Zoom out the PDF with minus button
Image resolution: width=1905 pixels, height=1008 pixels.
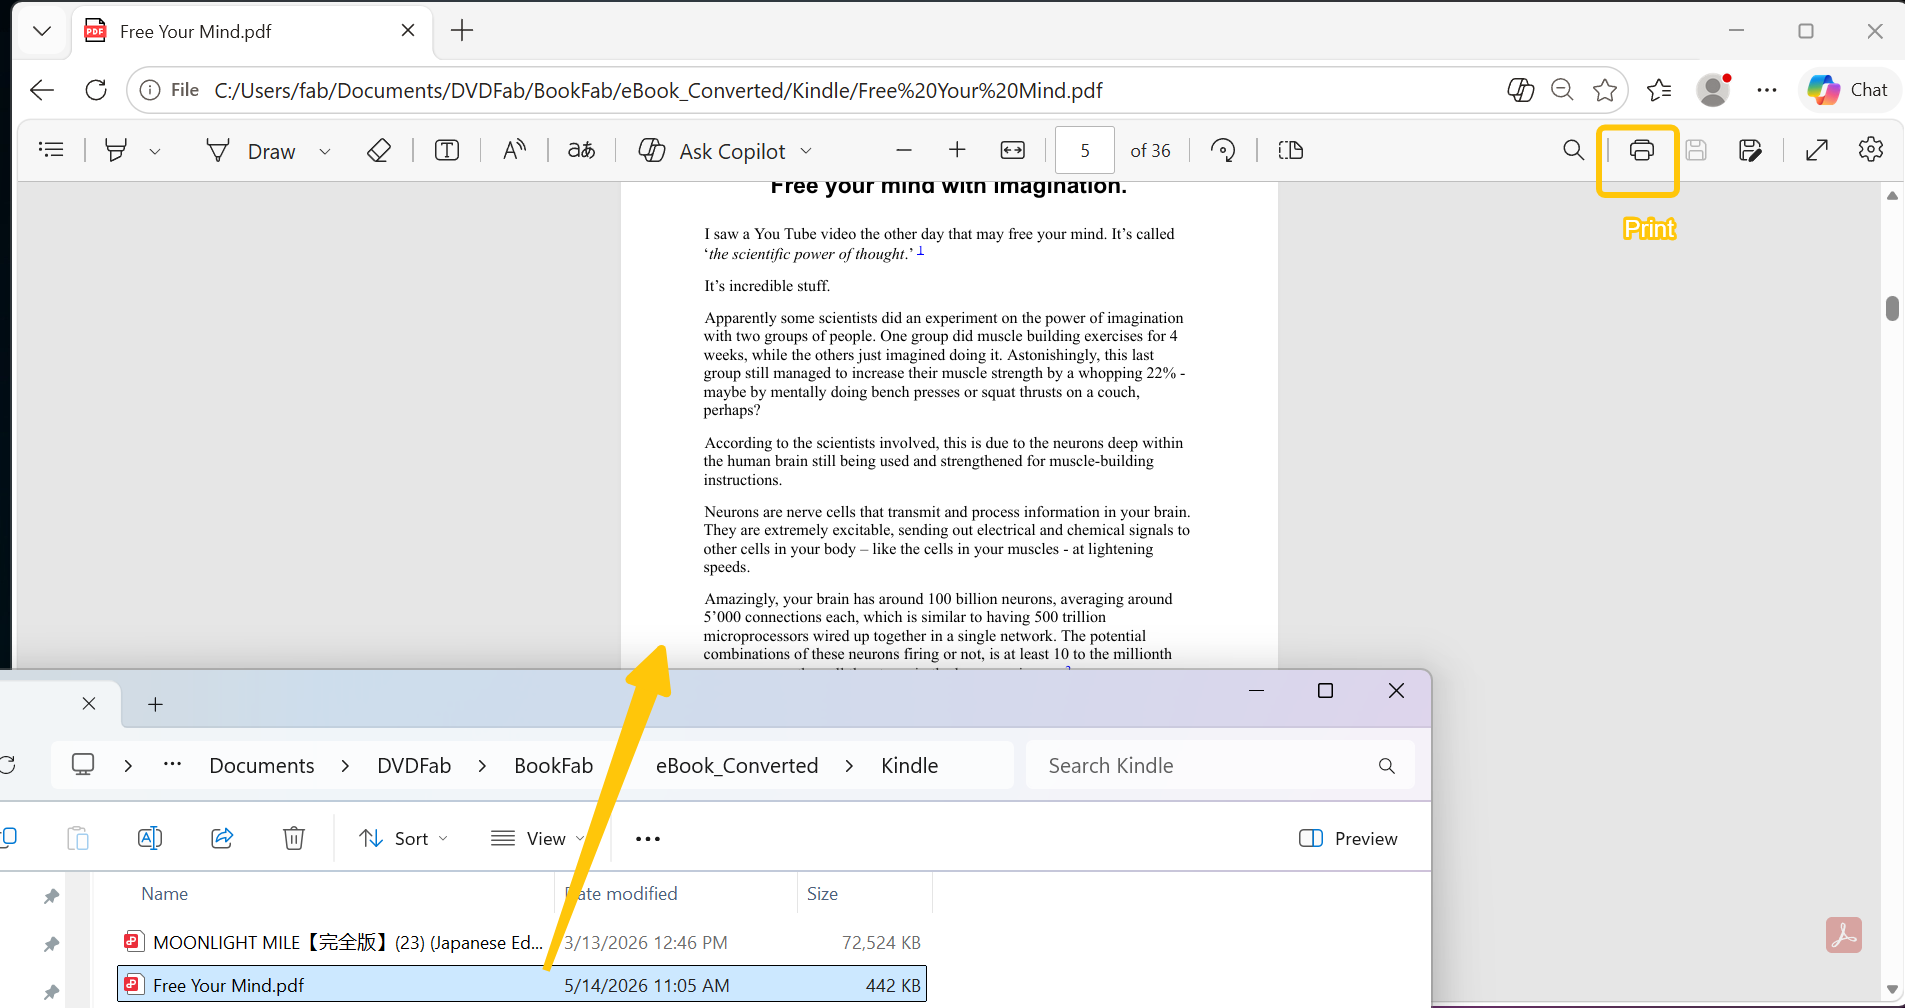[x=904, y=150]
